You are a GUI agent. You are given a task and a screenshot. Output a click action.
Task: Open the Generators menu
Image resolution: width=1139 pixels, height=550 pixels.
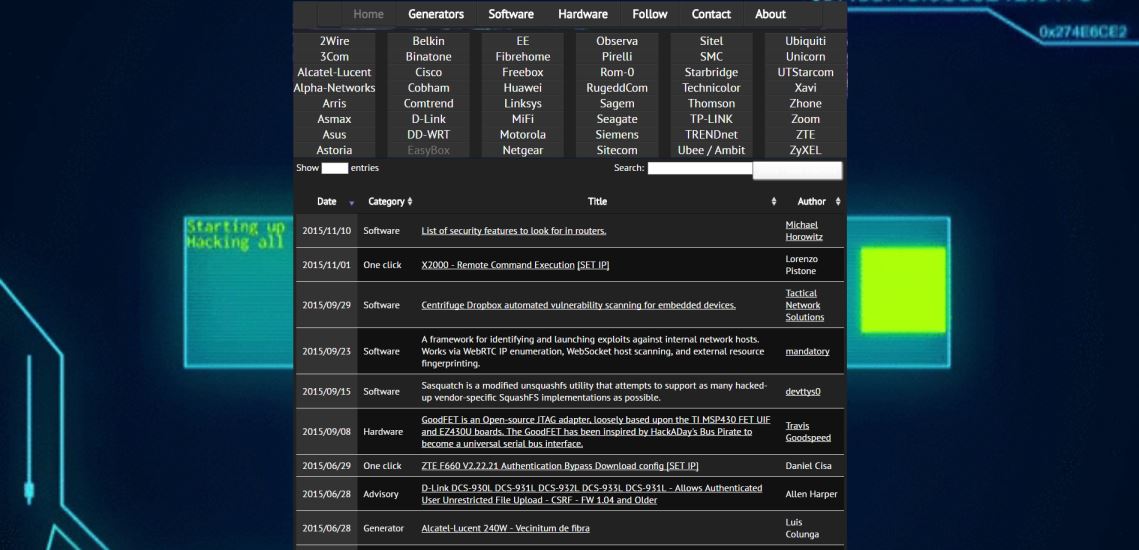pos(436,14)
